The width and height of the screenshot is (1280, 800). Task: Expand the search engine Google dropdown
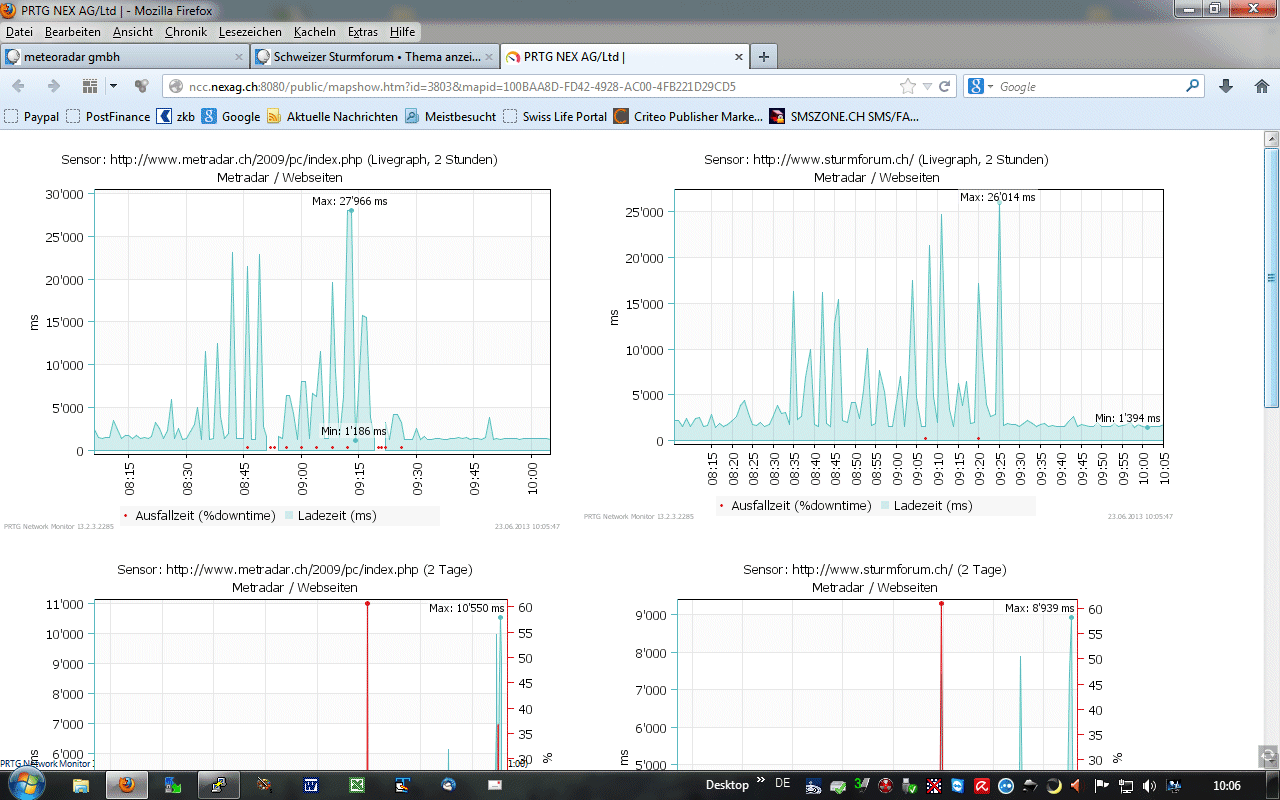[981, 87]
